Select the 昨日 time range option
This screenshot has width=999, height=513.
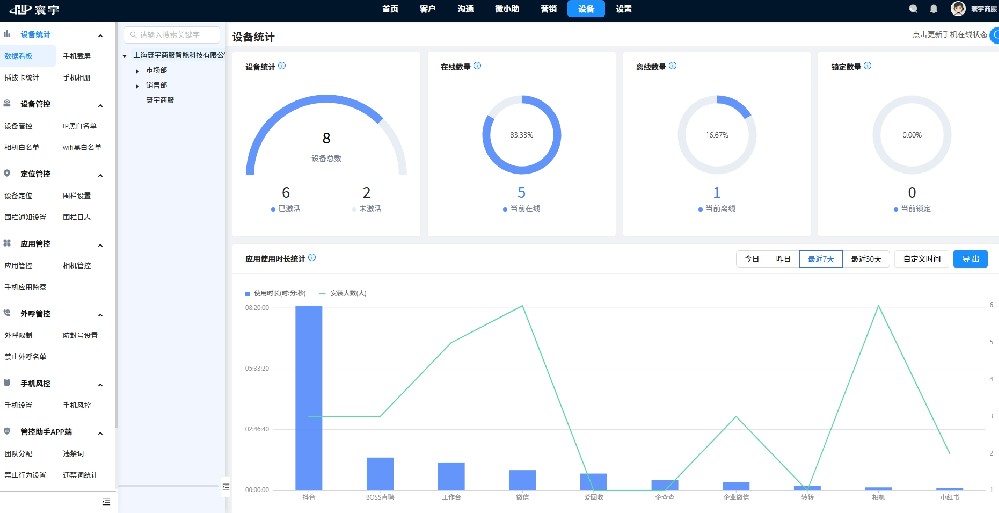click(784, 259)
